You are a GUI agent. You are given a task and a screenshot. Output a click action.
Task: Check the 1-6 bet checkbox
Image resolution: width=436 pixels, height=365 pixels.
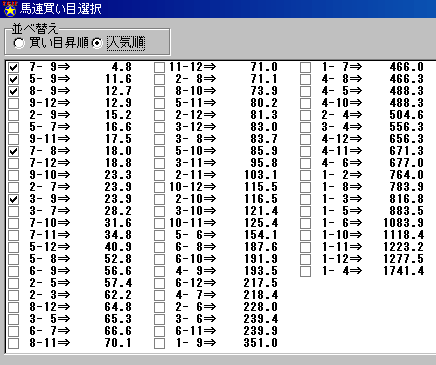click(x=305, y=223)
